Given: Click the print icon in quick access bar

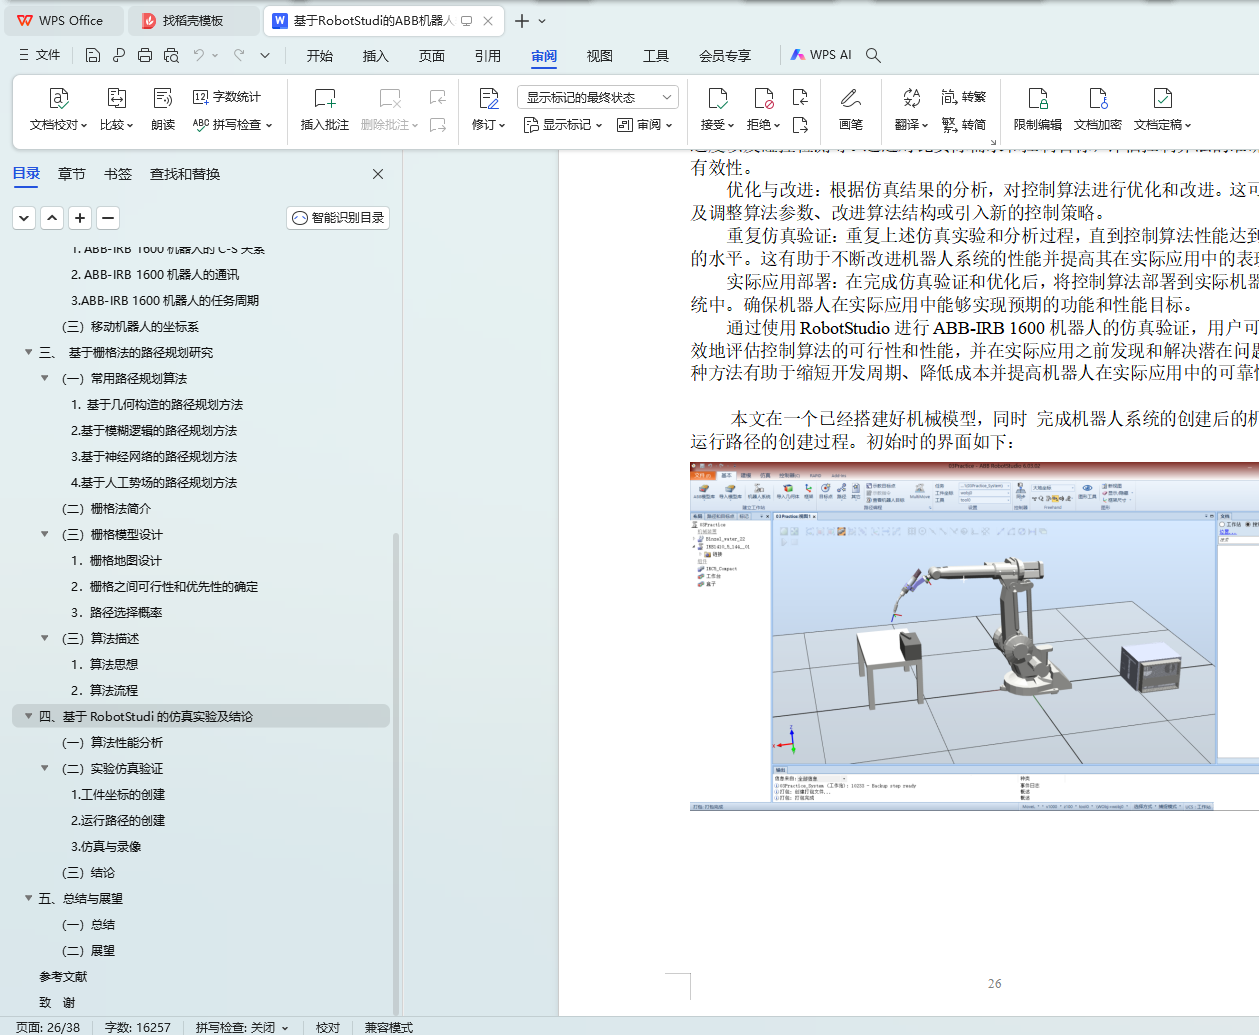Looking at the screenshot, I should pyautogui.click(x=145, y=55).
